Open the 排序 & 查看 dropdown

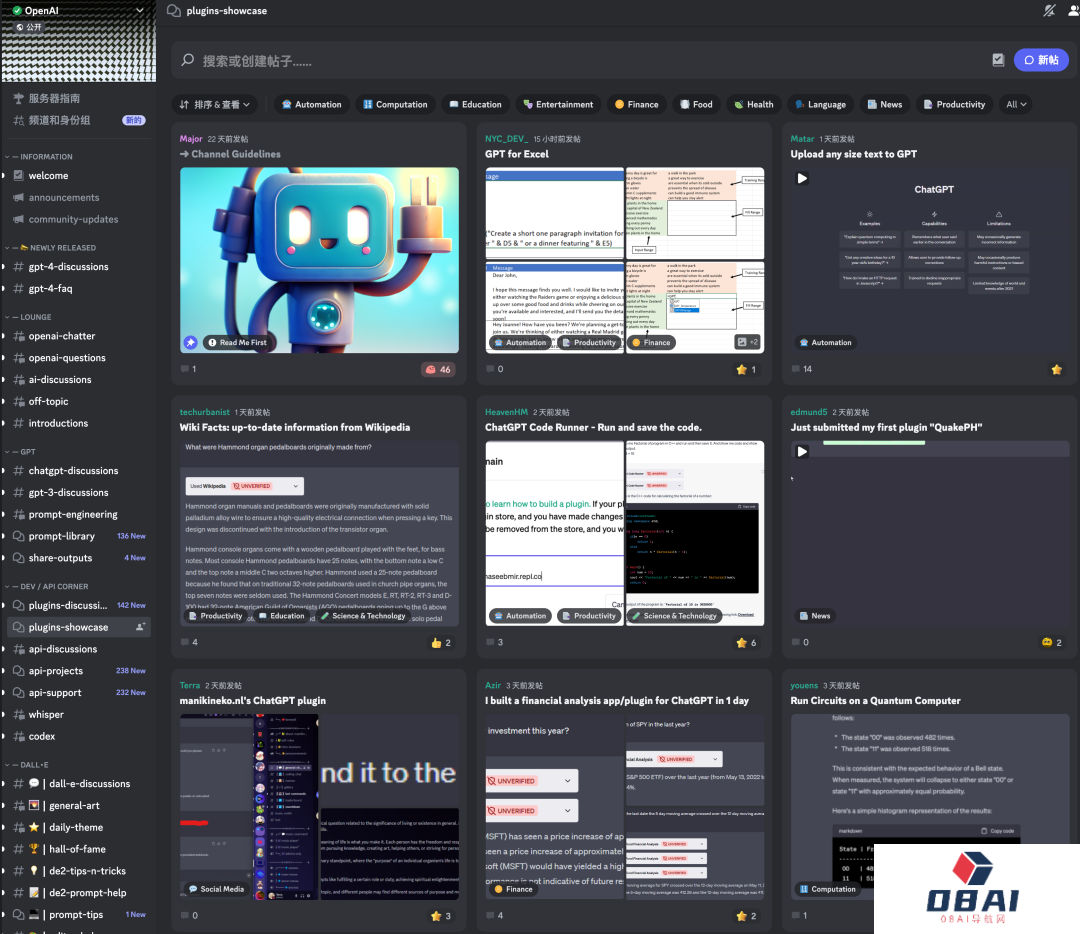click(215, 104)
